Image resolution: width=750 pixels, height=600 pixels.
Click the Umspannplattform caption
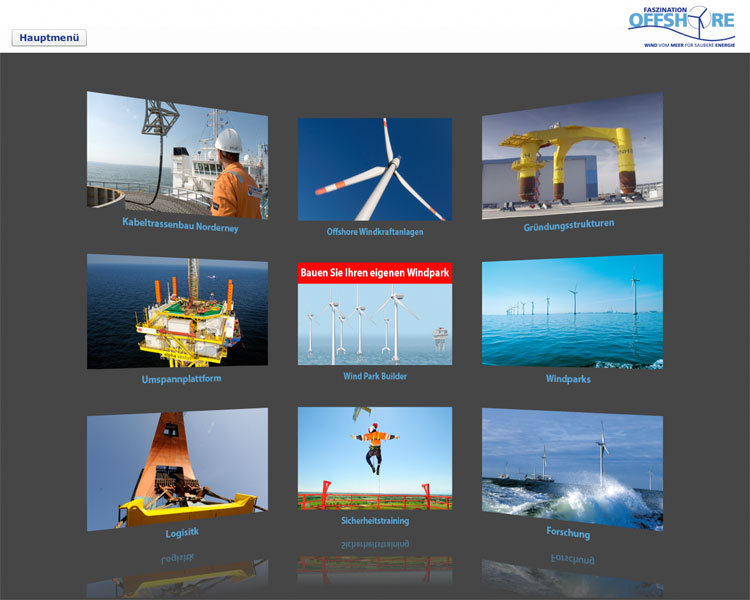(182, 380)
